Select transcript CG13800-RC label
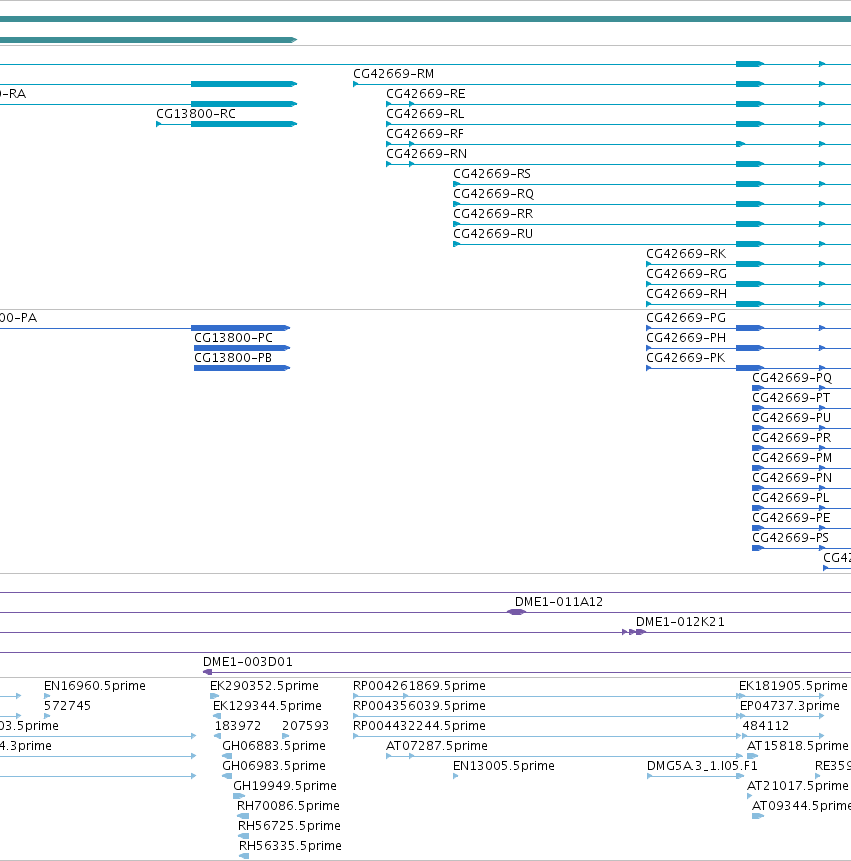This screenshot has height=861, width=851. (196, 114)
